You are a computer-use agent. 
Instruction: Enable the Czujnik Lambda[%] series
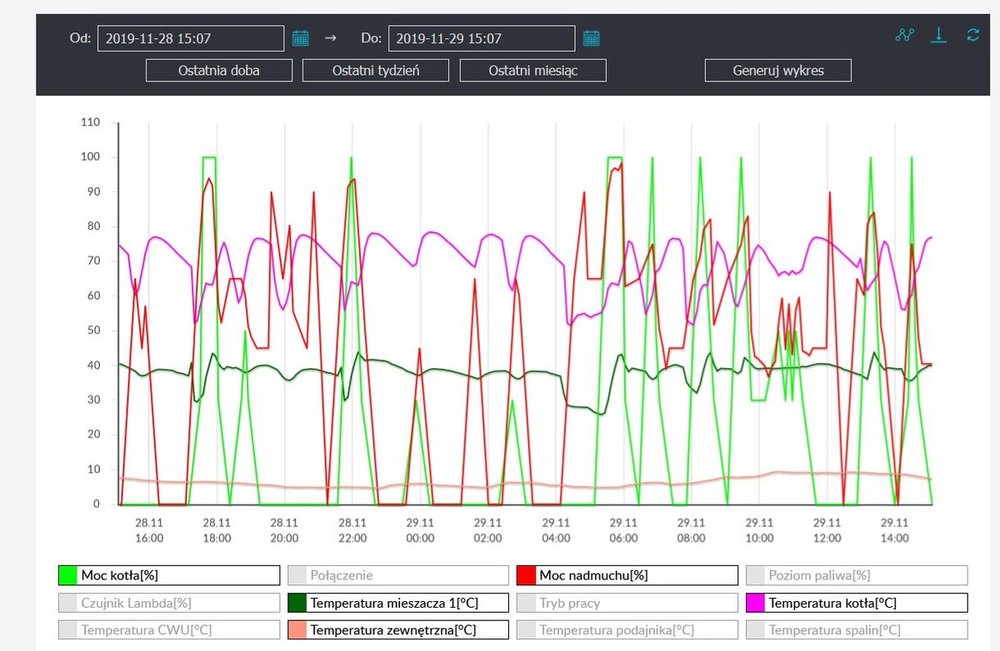tap(168, 603)
